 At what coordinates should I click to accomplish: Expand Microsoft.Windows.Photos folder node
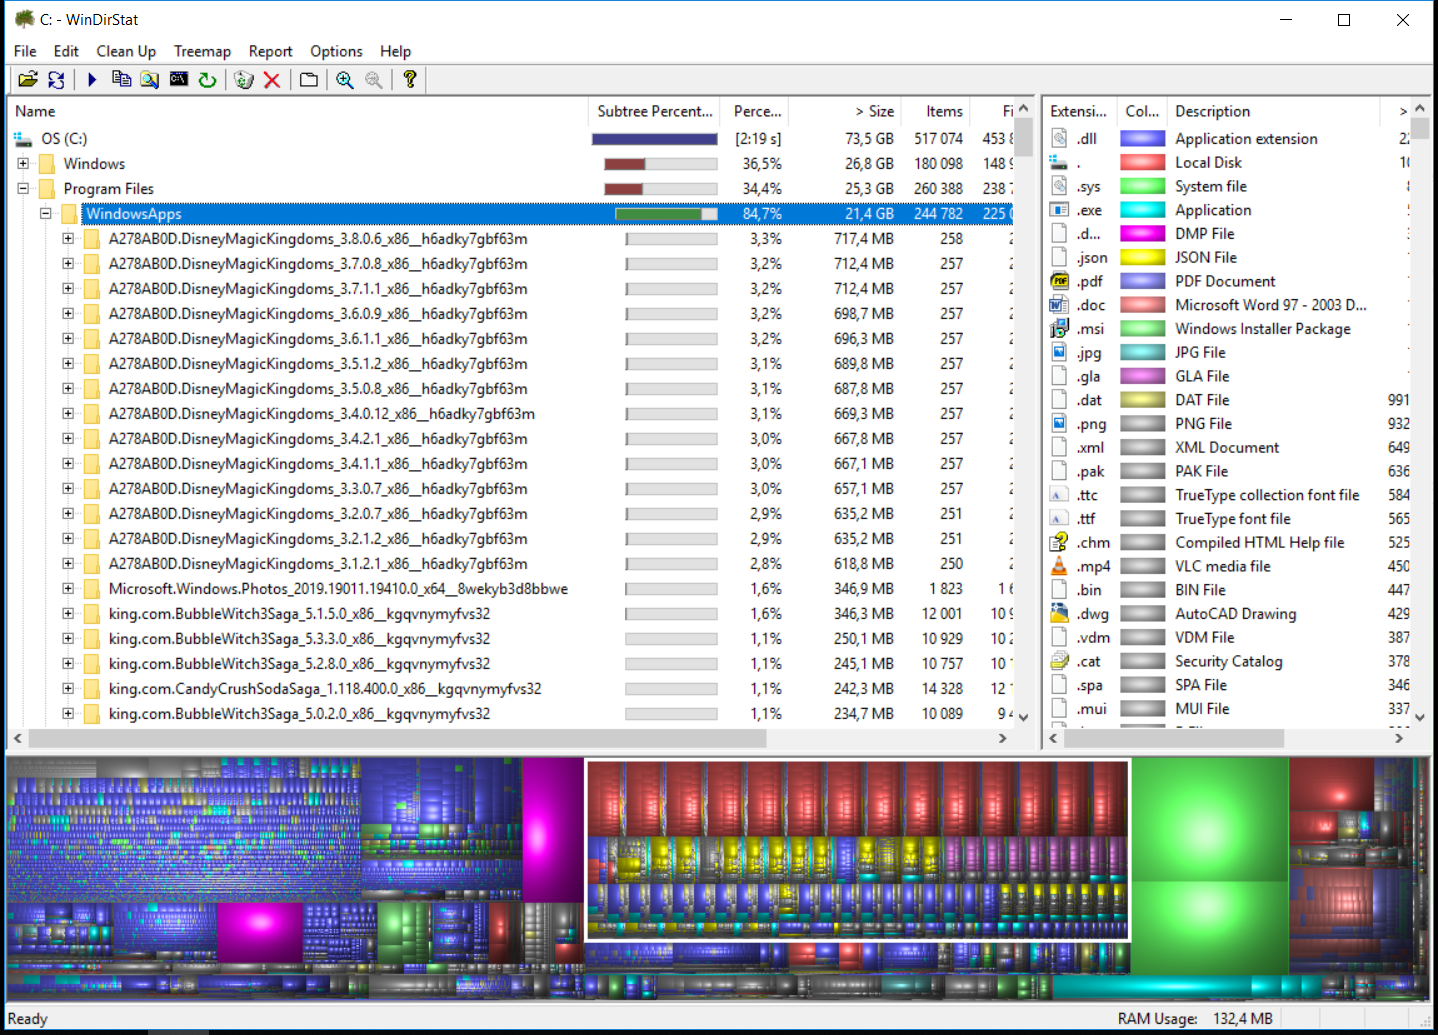point(68,588)
